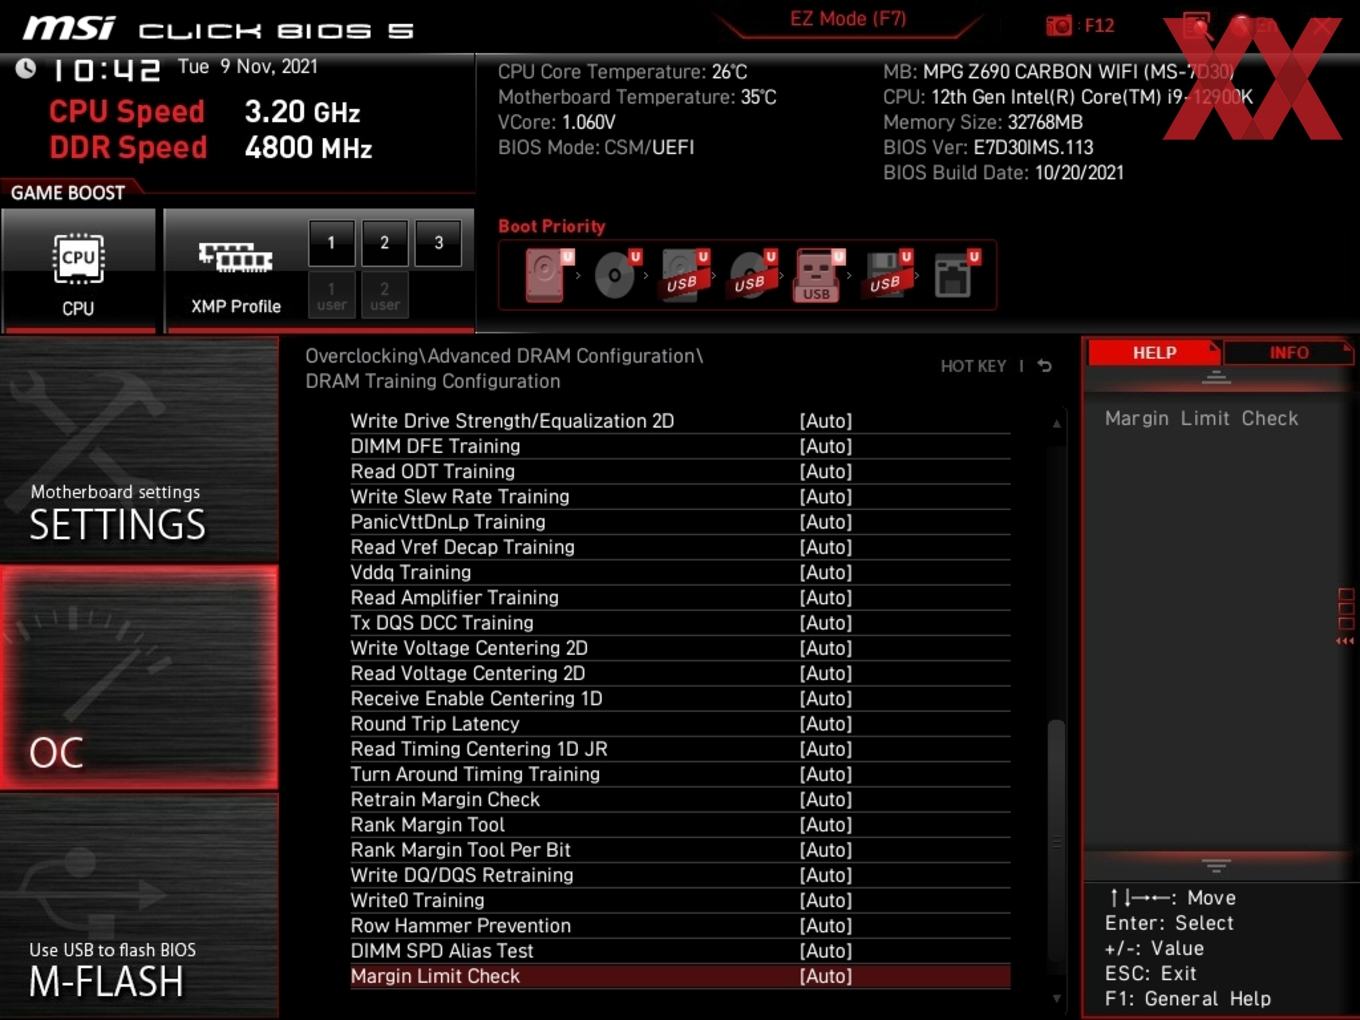Select XMP user profile 1

pyautogui.click(x=331, y=295)
